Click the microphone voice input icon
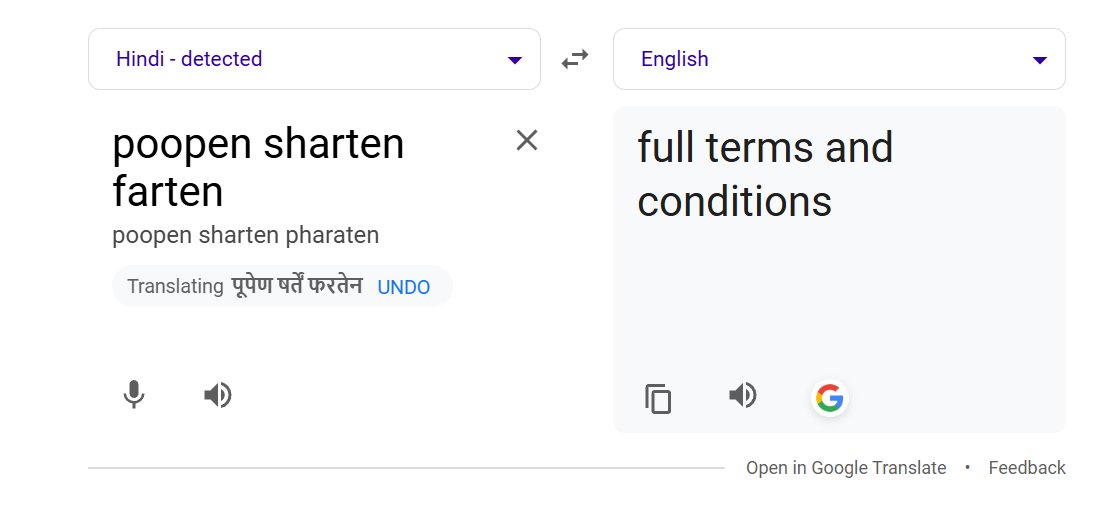The width and height of the screenshot is (1118, 531). pyautogui.click(x=134, y=395)
